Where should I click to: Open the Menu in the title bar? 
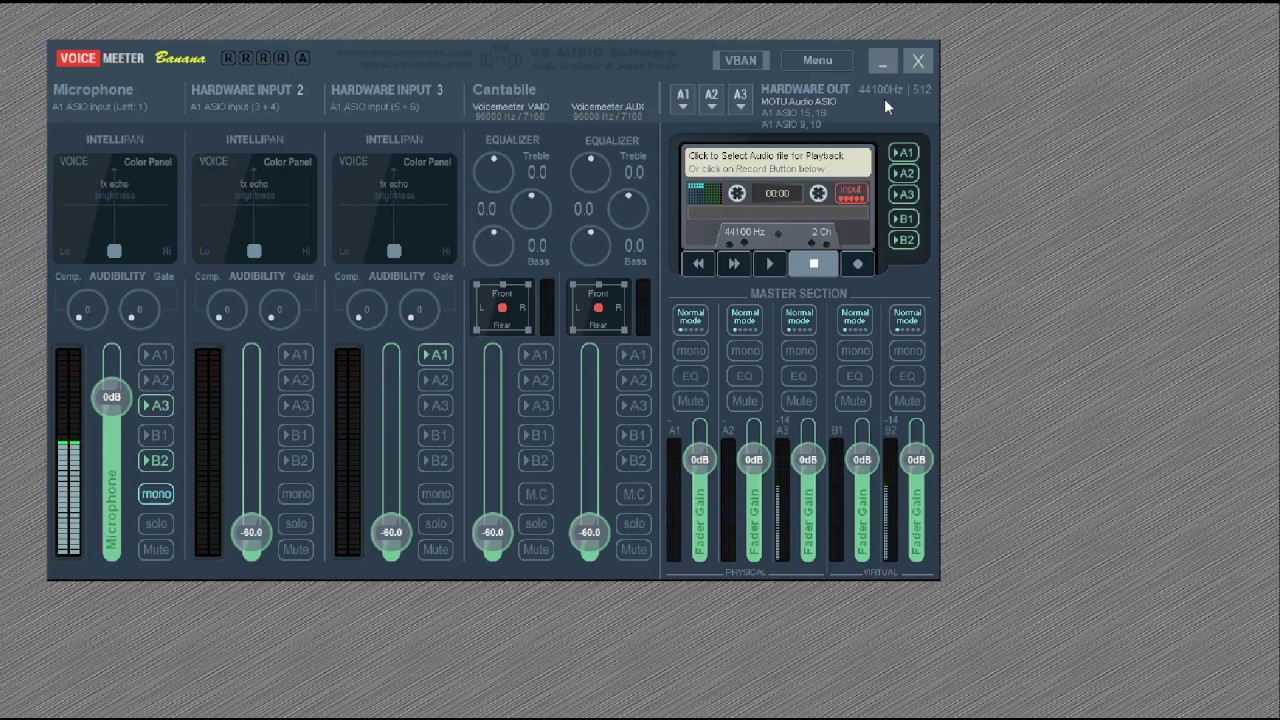tap(817, 60)
